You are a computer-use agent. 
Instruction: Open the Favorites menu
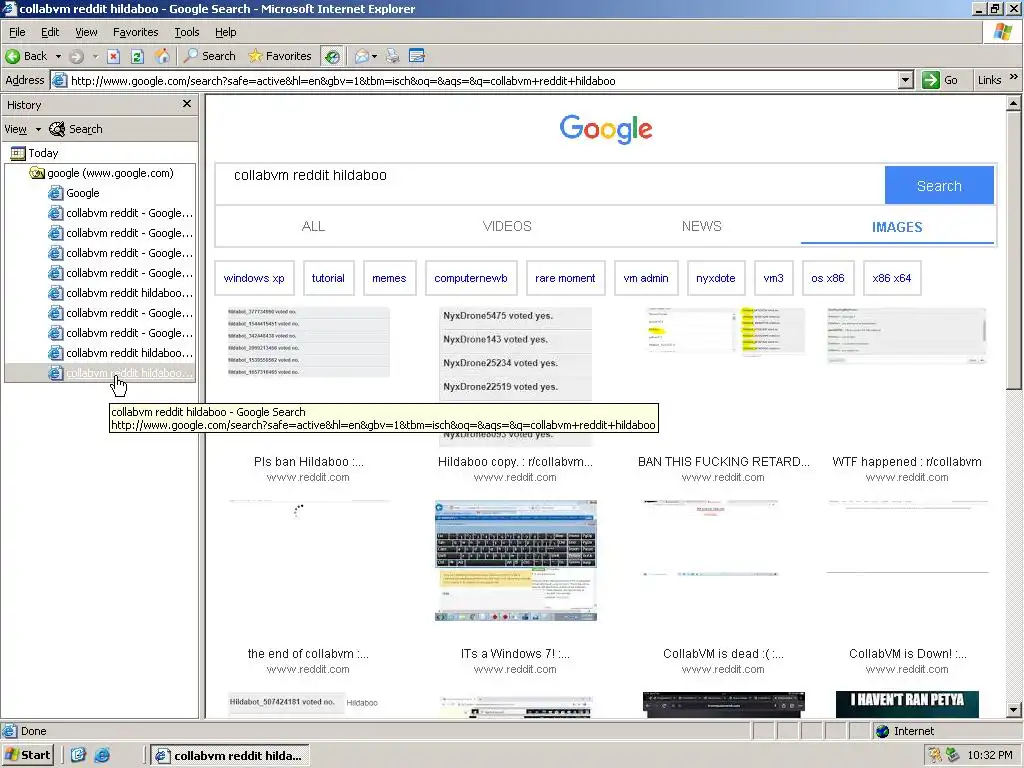(135, 32)
